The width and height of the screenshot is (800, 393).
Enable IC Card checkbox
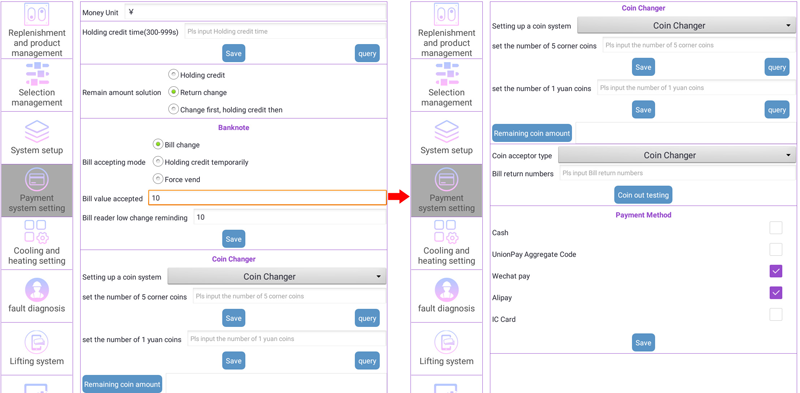[x=776, y=314]
